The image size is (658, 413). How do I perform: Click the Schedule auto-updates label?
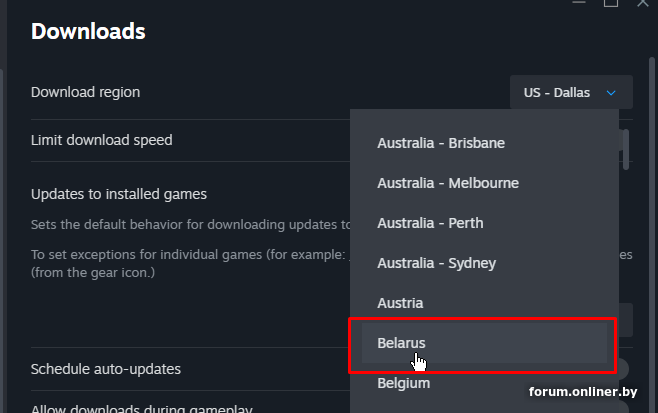pyautogui.click(x=106, y=369)
